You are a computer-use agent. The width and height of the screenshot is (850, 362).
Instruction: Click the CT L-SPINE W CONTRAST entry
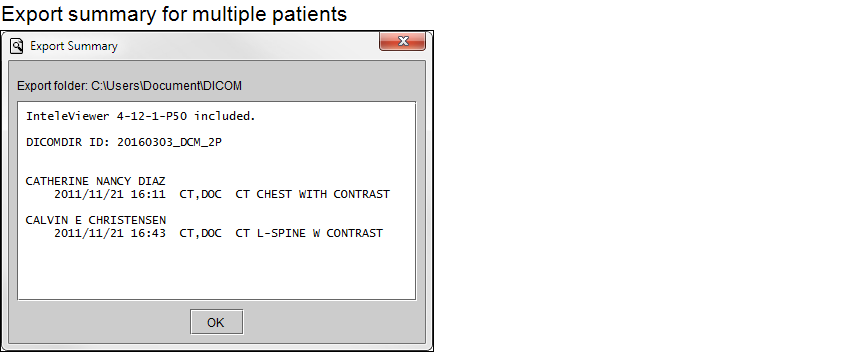click(309, 233)
